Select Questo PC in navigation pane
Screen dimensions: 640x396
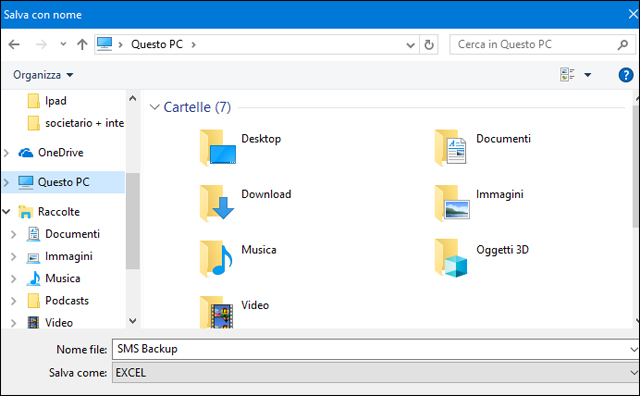tap(63, 182)
